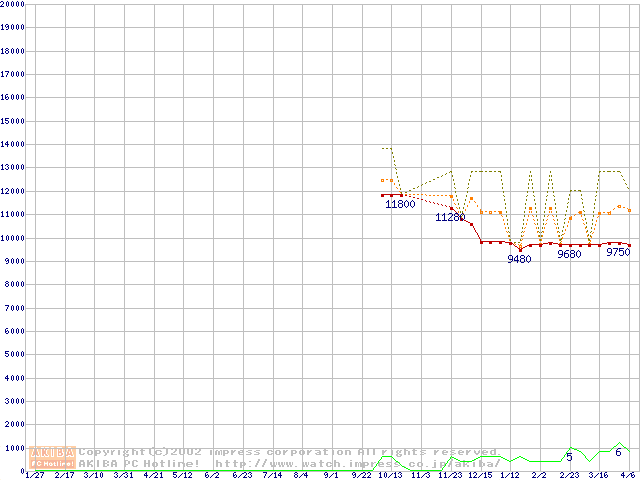Click the AKIBA PC Hotline logo
Screen dimensions: 640x480
tap(53, 457)
